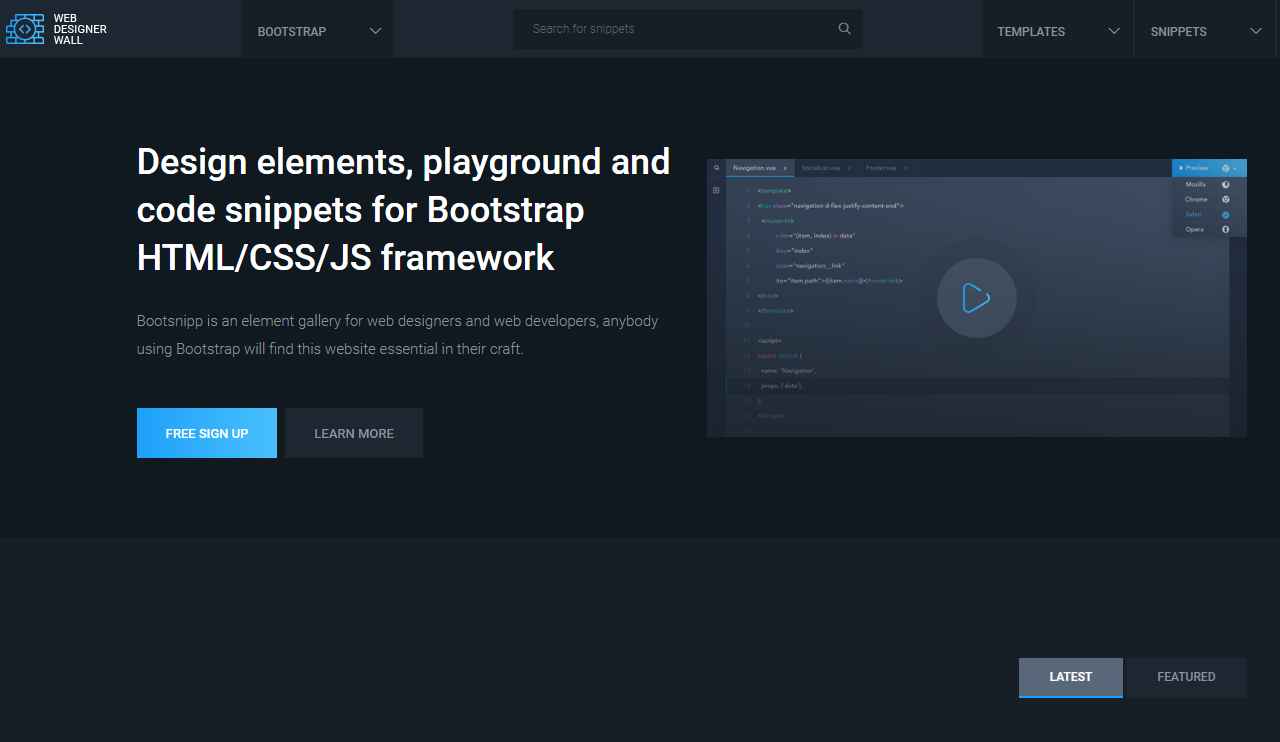Expand the Bootstrap dropdown chevron

(376, 31)
